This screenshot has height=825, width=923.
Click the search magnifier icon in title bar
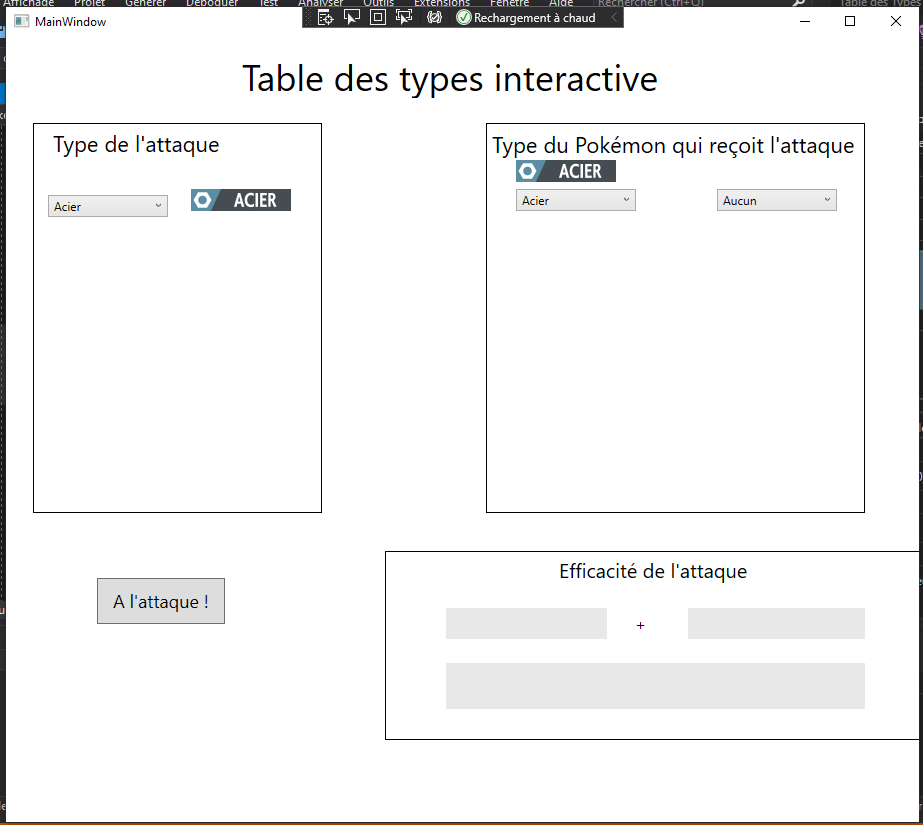[x=798, y=4]
